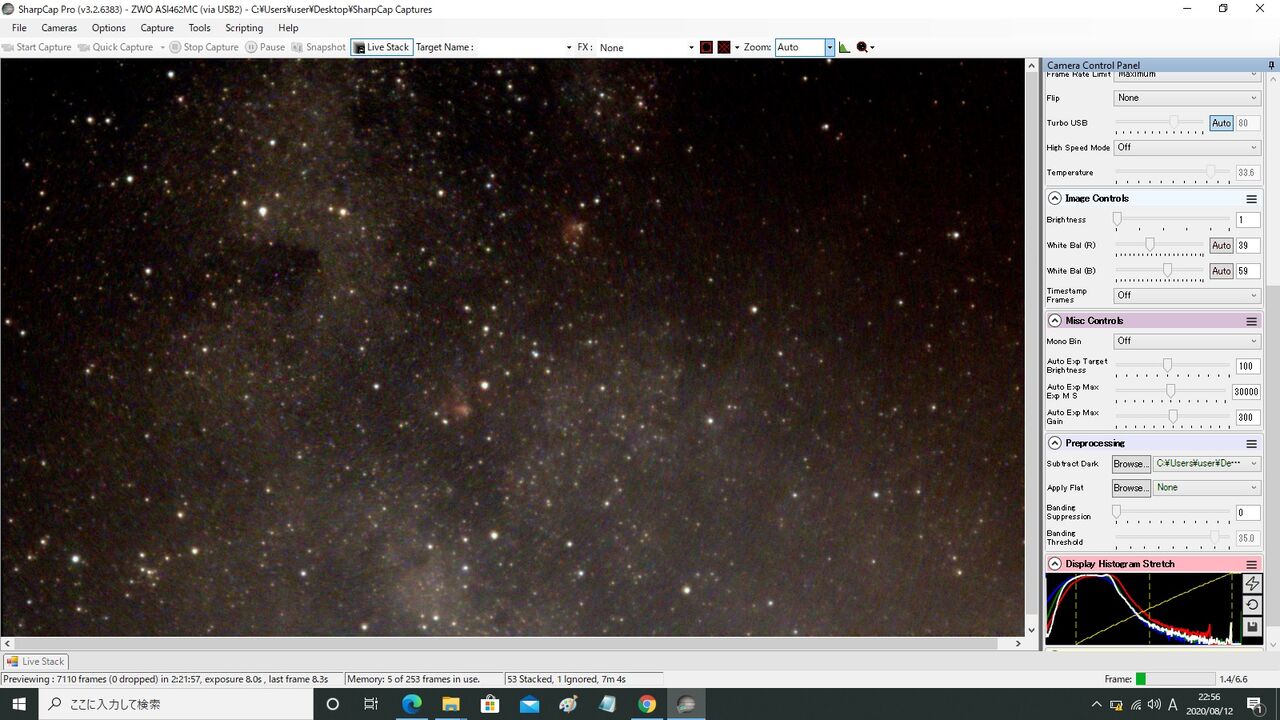Screen dimensions: 1280x720
Task: Toggle the Turbo USB Auto button
Action: click(x=1221, y=123)
